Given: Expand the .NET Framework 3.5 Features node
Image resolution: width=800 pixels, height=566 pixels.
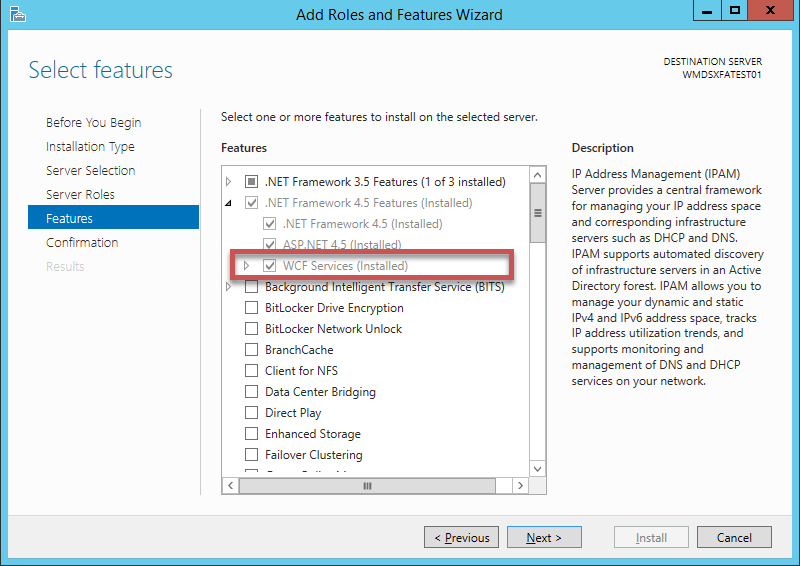Looking at the screenshot, I should (229, 182).
